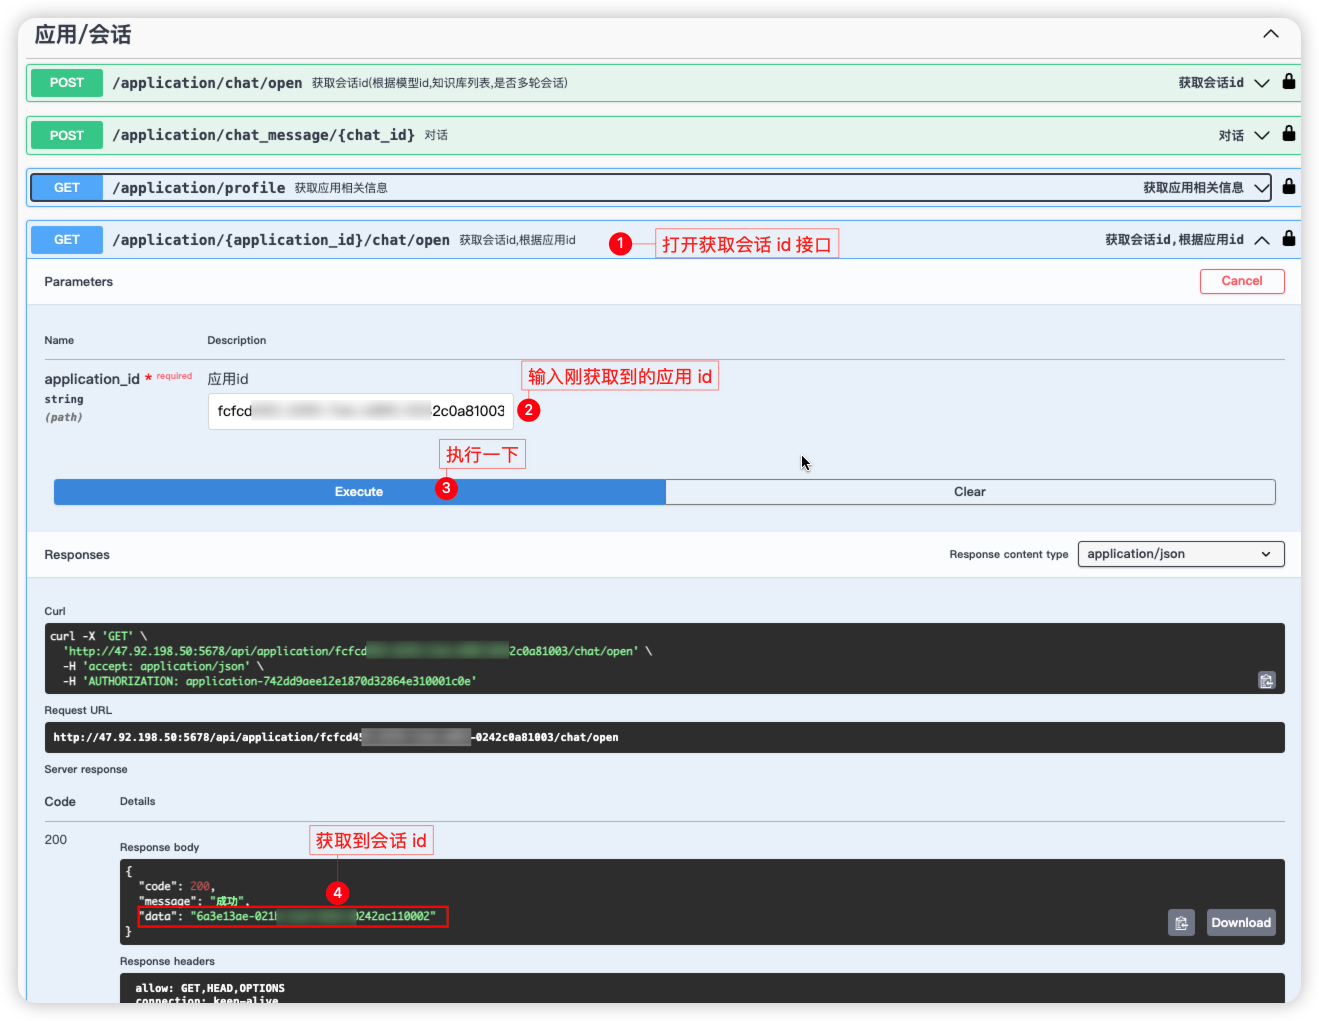This screenshot has height=1021, width=1319.
Task: Download the server response body
Action: (x=1240, y=922)
